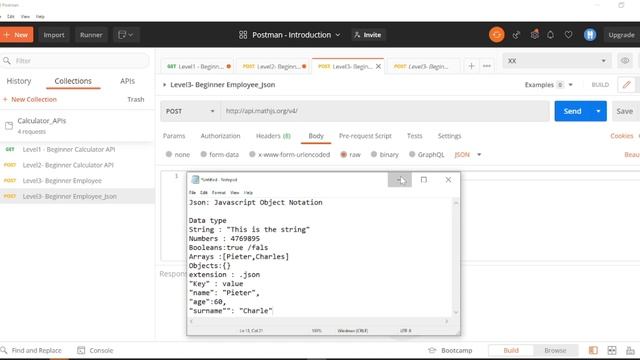The height and width of the screenshot is (360, 640).
Task: Click the sidebar Filter input field
Action: [76, 61]
